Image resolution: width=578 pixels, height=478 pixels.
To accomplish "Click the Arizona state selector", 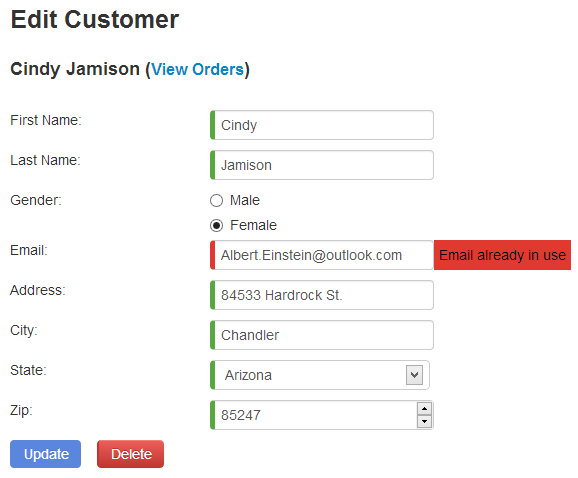I will pyautogui.click(x=320, y=375).
